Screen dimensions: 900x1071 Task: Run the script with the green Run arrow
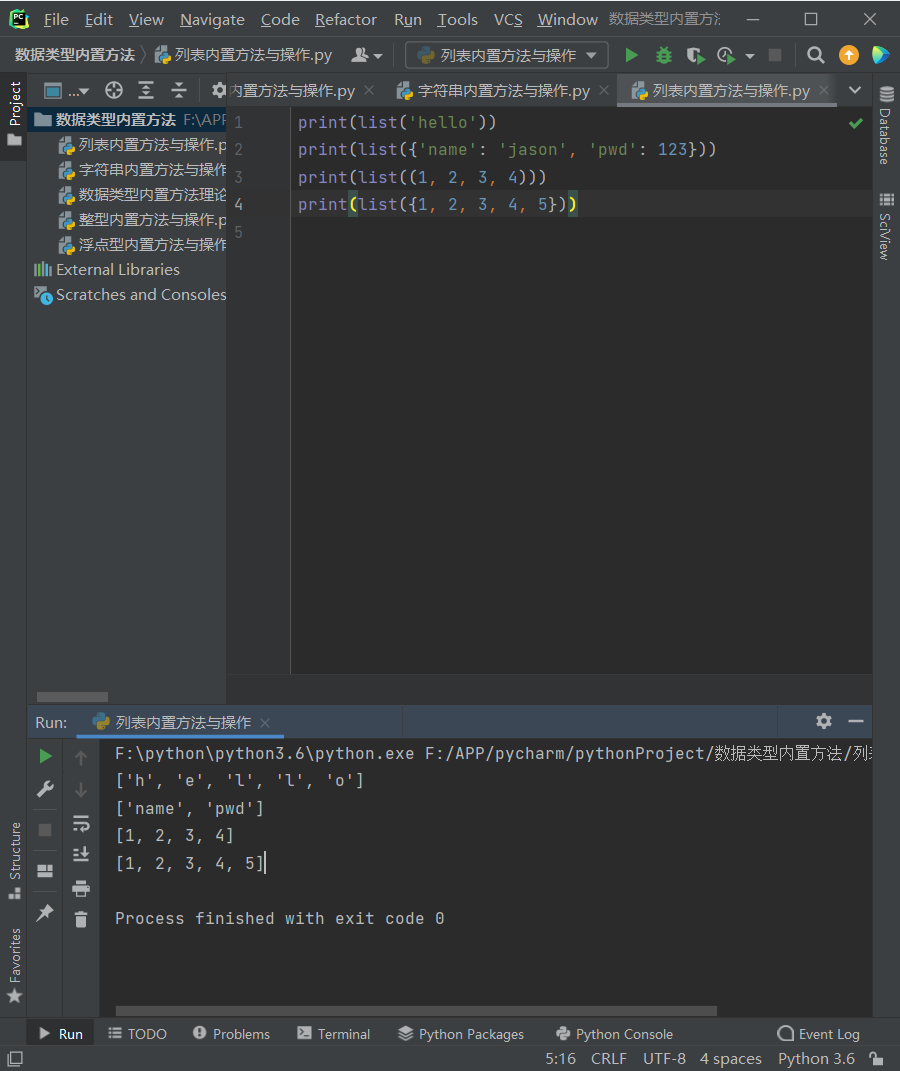pos(632,55)
